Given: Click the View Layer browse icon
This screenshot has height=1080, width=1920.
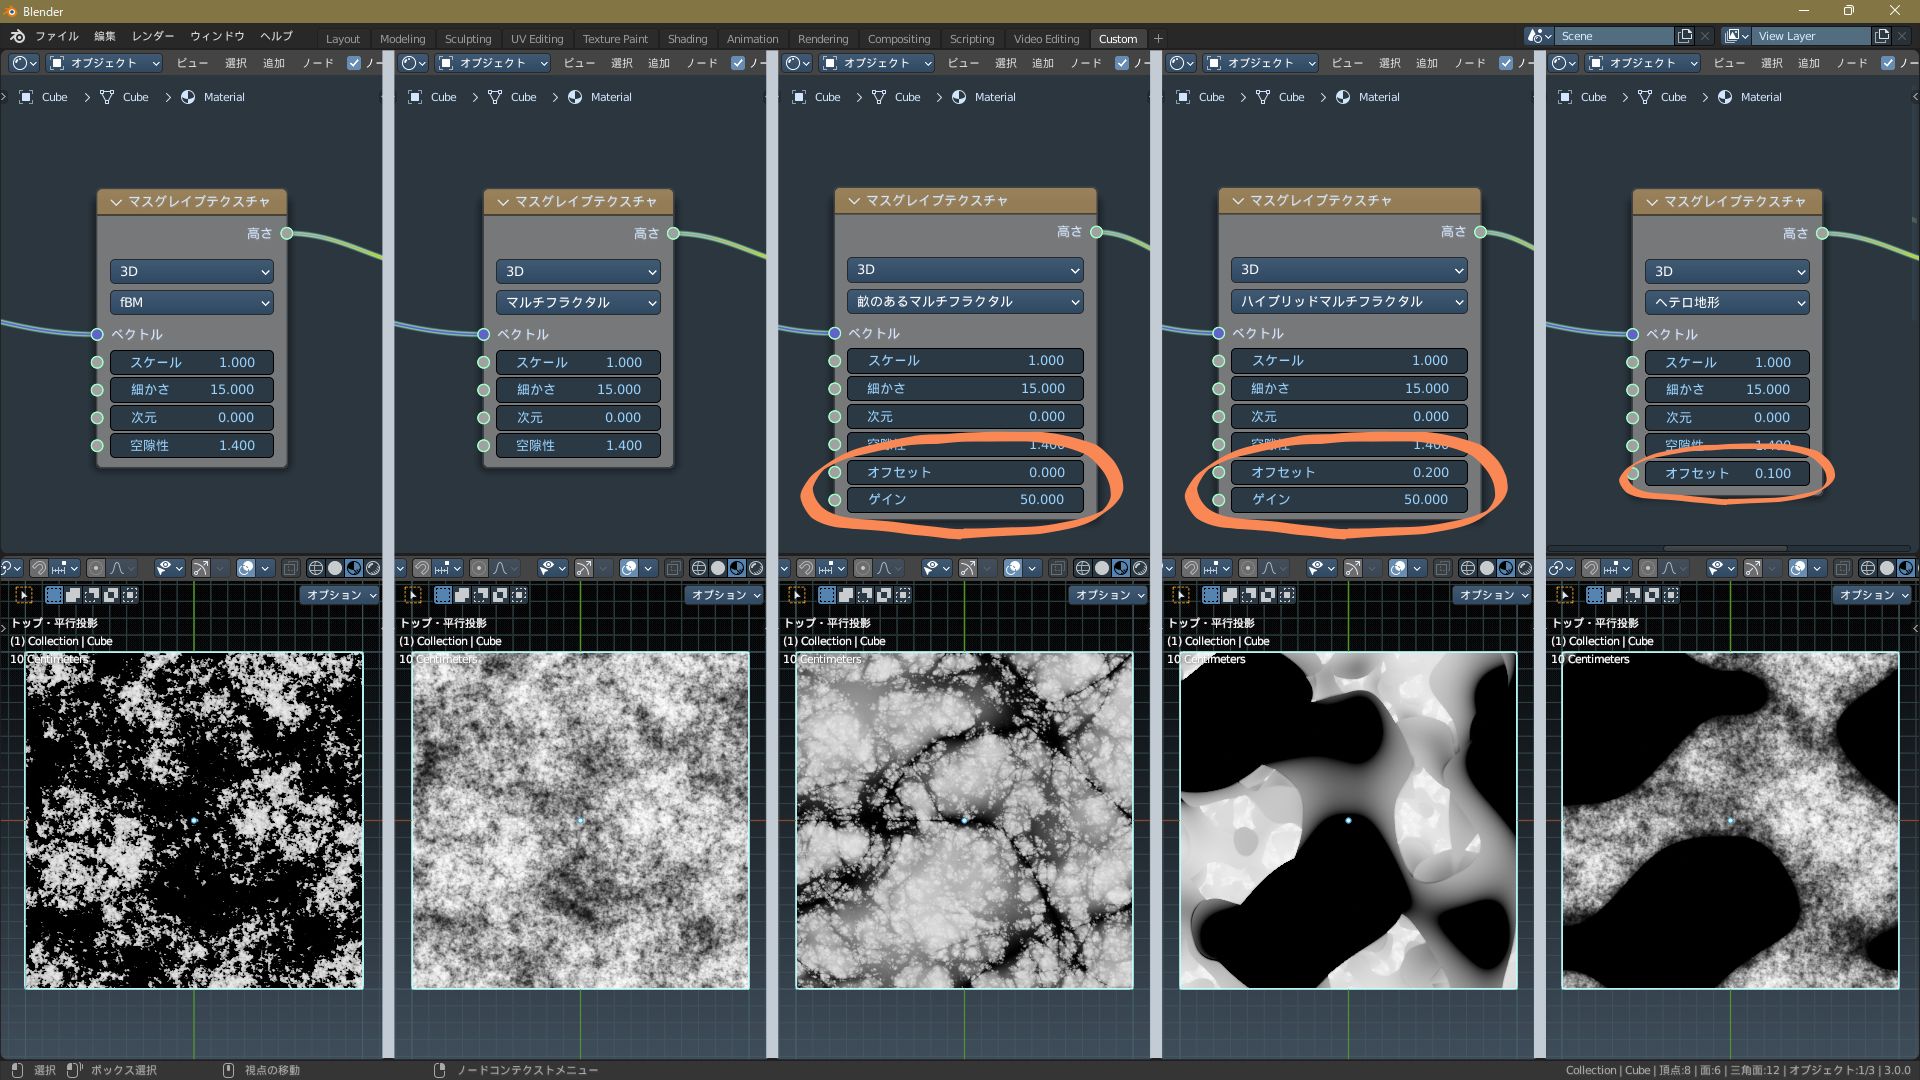Looking at the screenshot, I should (x=1738, y=36).
